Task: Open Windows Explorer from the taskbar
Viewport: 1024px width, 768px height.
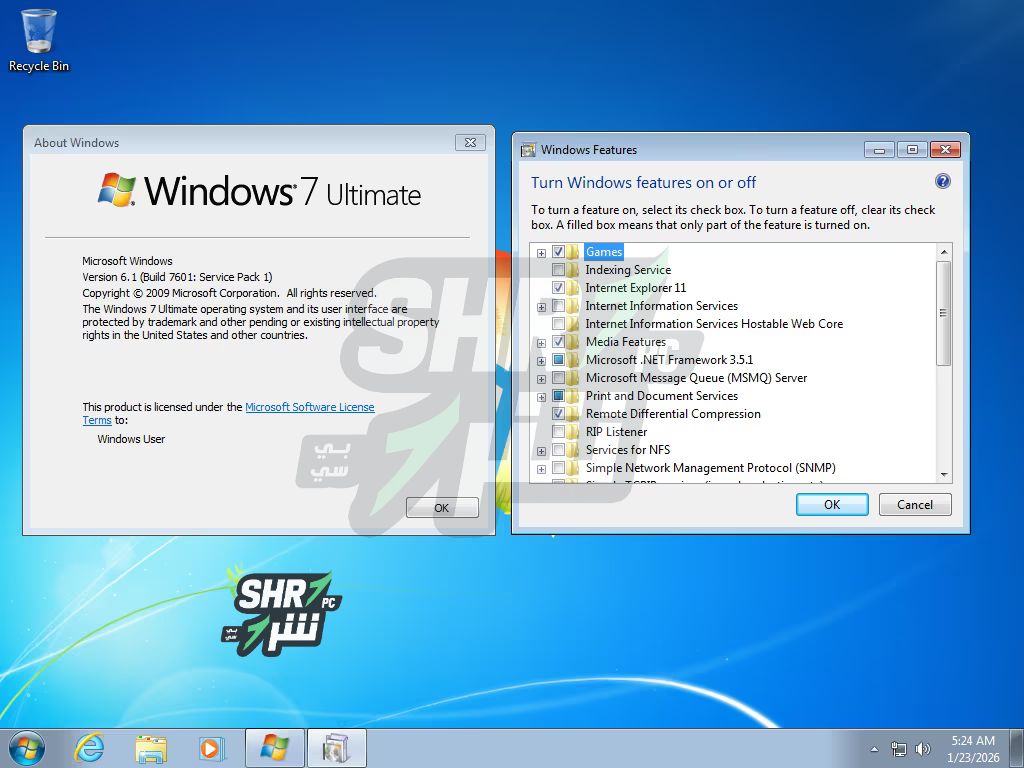Action: coord(151,748)
